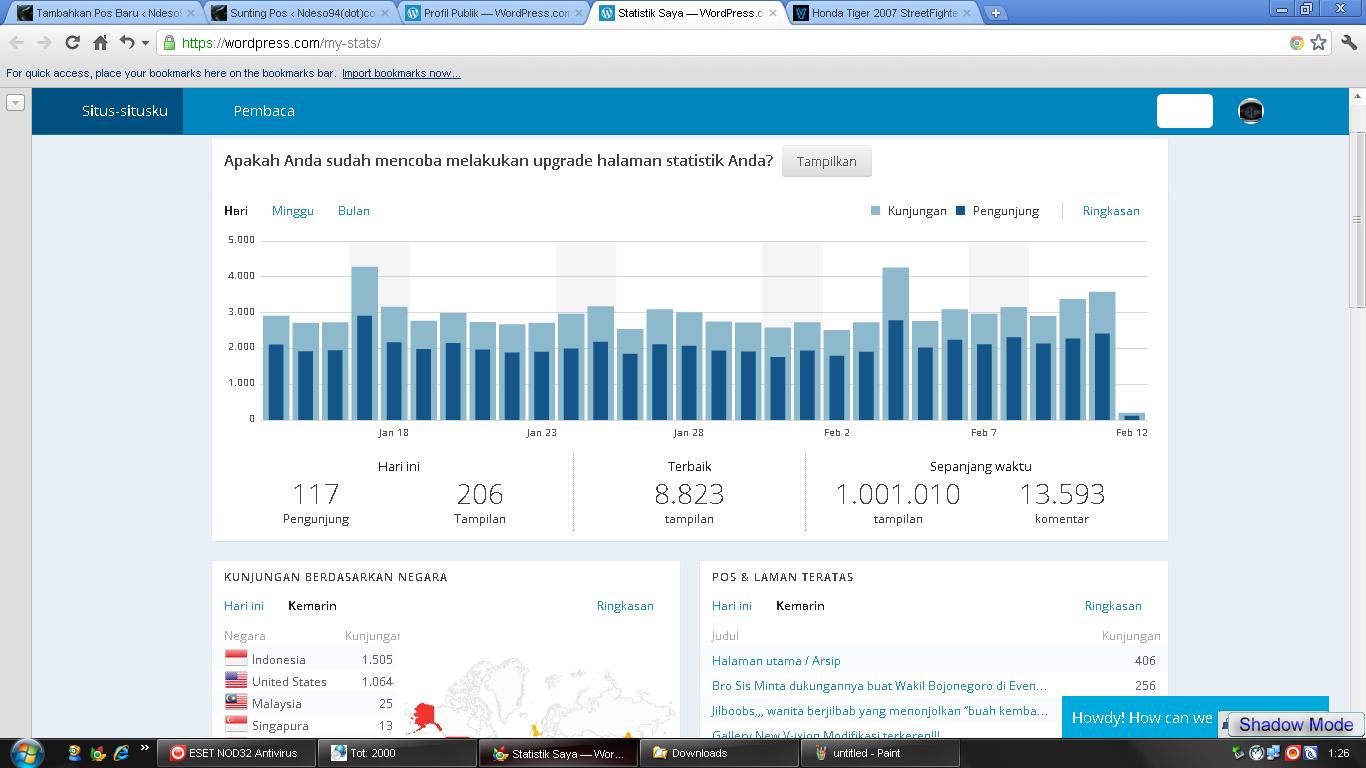The width and height of the screenshot is (1366, 768).
Task: Select Hari ini in country visits panel
Action: (x=243, y=606)
